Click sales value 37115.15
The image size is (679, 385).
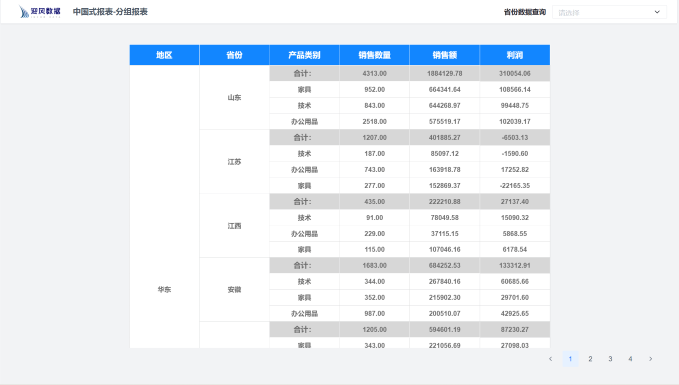click(445, 234)
